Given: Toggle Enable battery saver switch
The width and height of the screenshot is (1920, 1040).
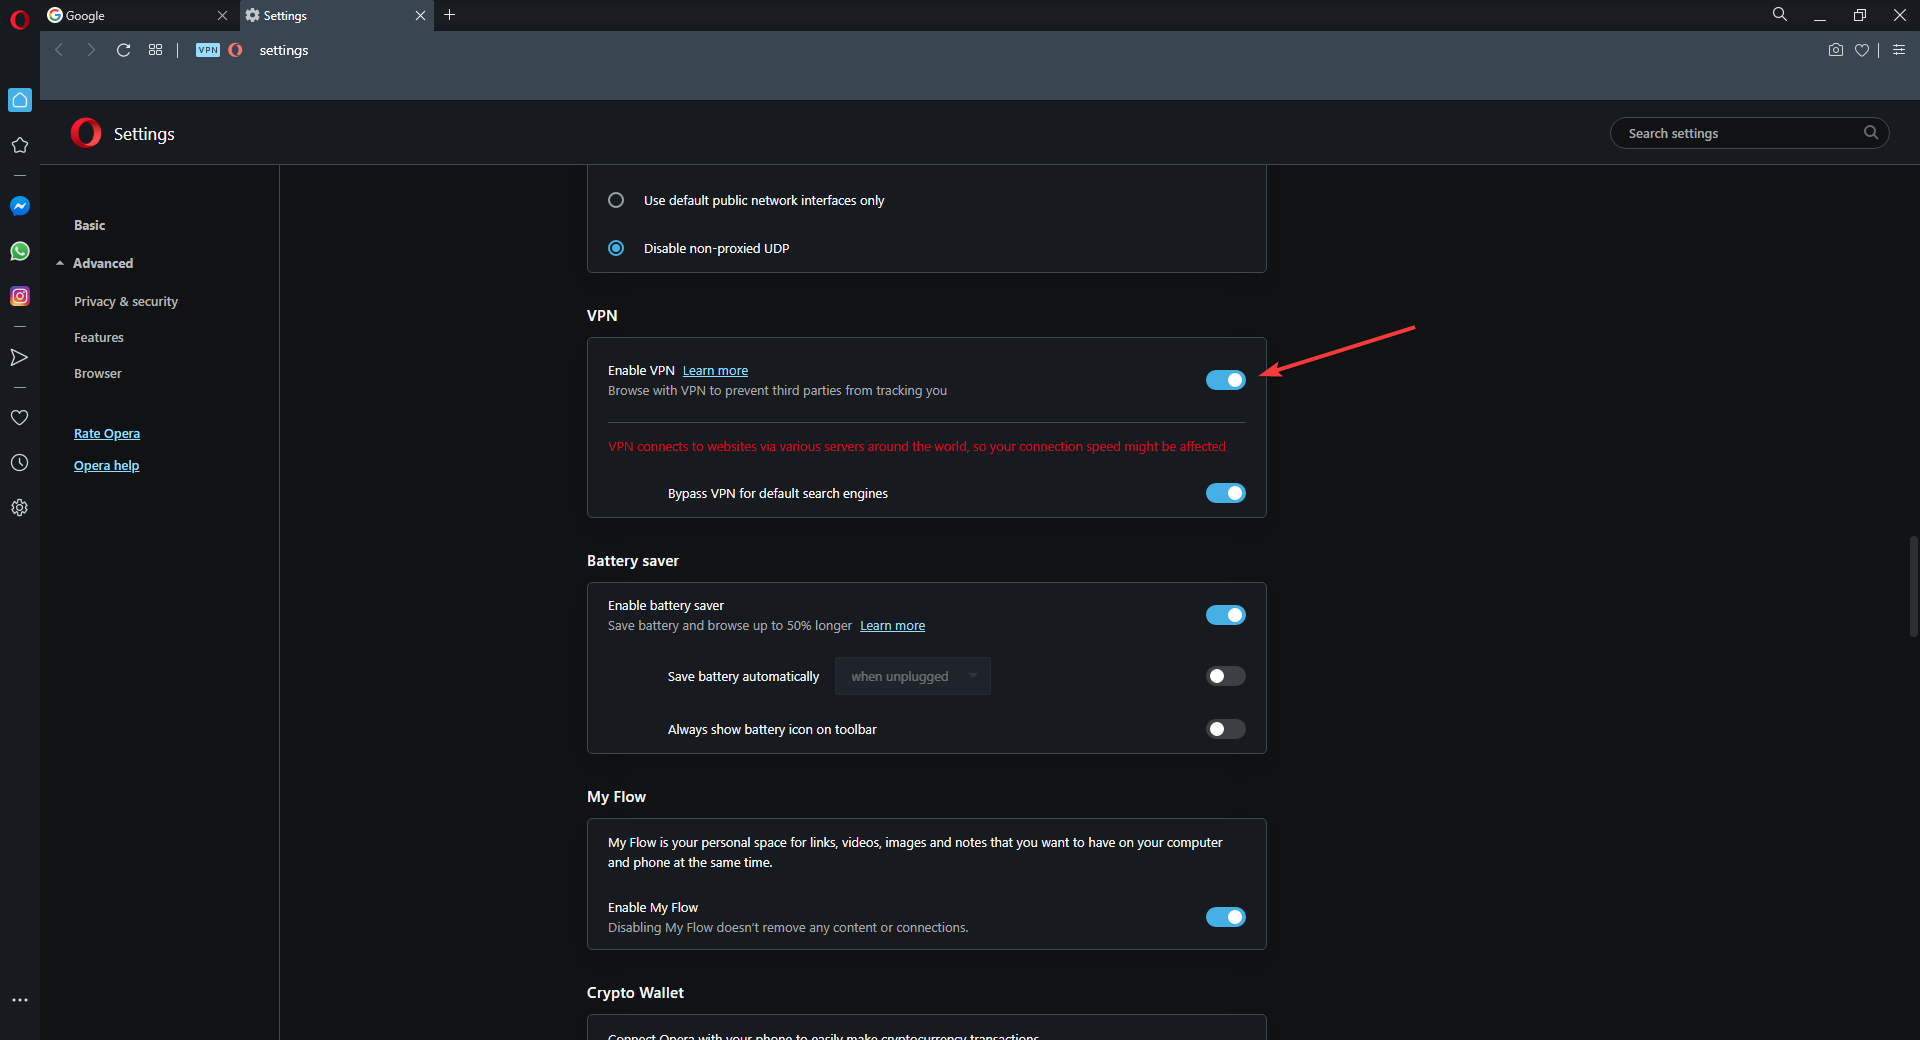Looking at the screenshot, I should coord(1226,615).
